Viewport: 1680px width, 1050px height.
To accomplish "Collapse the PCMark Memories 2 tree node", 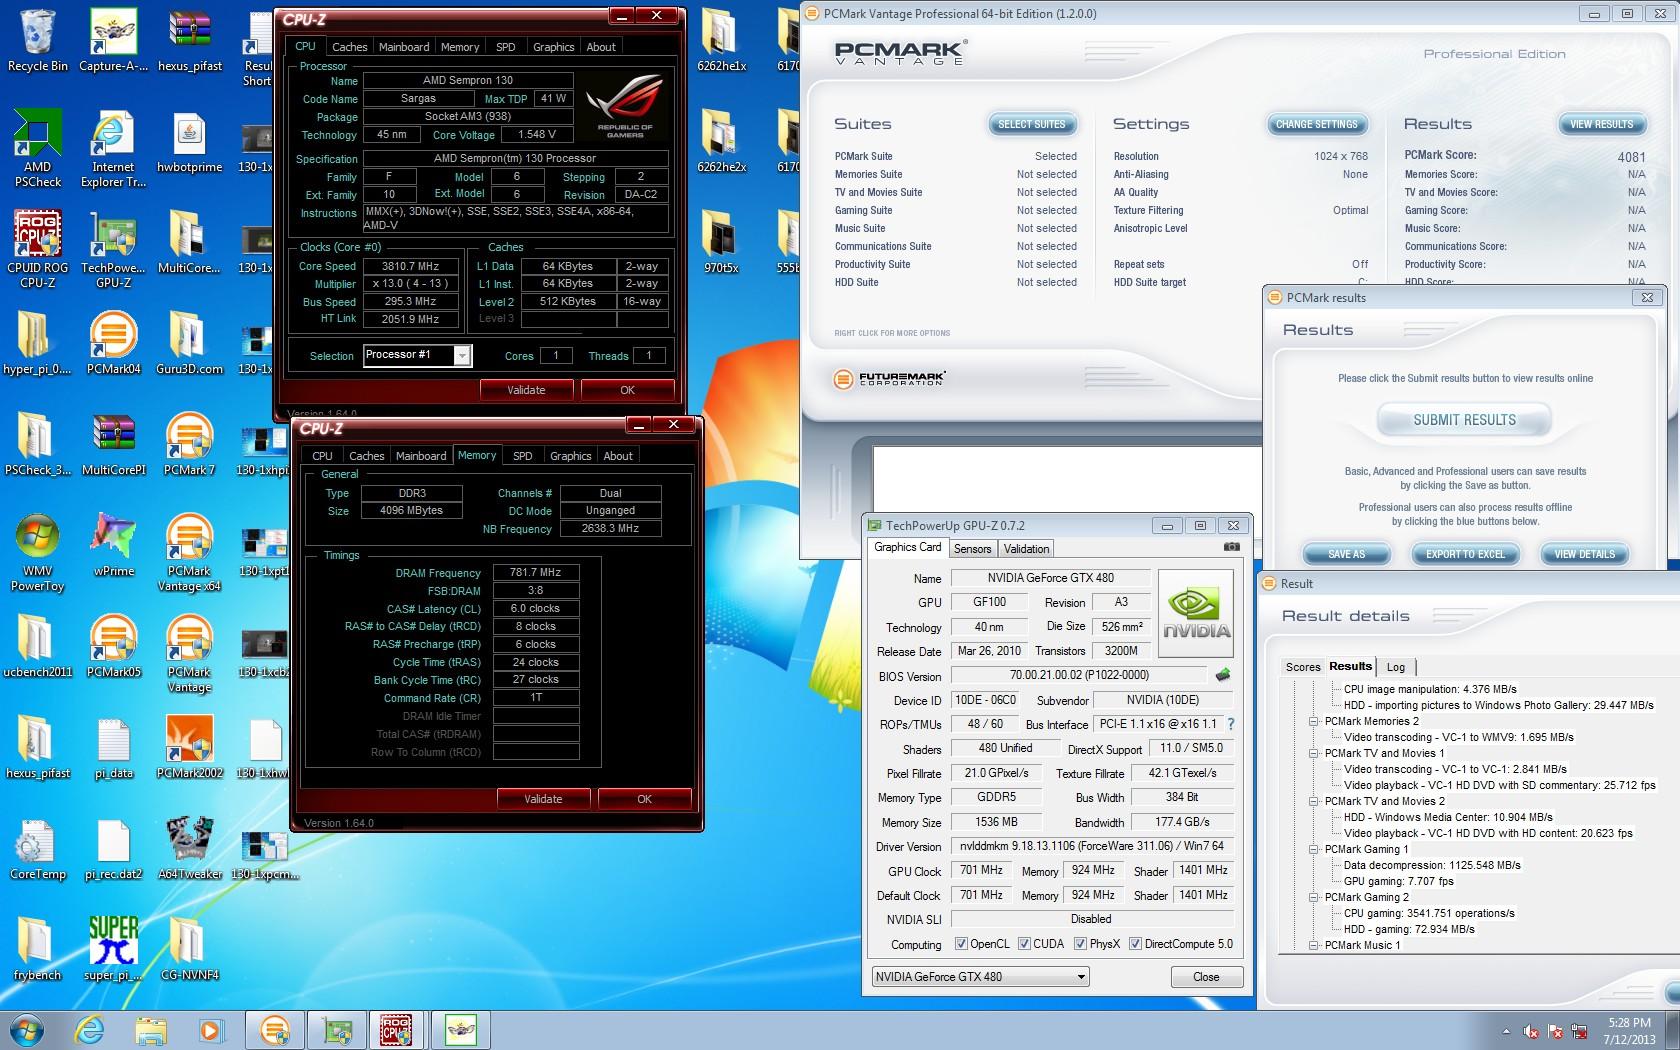I will 1314,721.
